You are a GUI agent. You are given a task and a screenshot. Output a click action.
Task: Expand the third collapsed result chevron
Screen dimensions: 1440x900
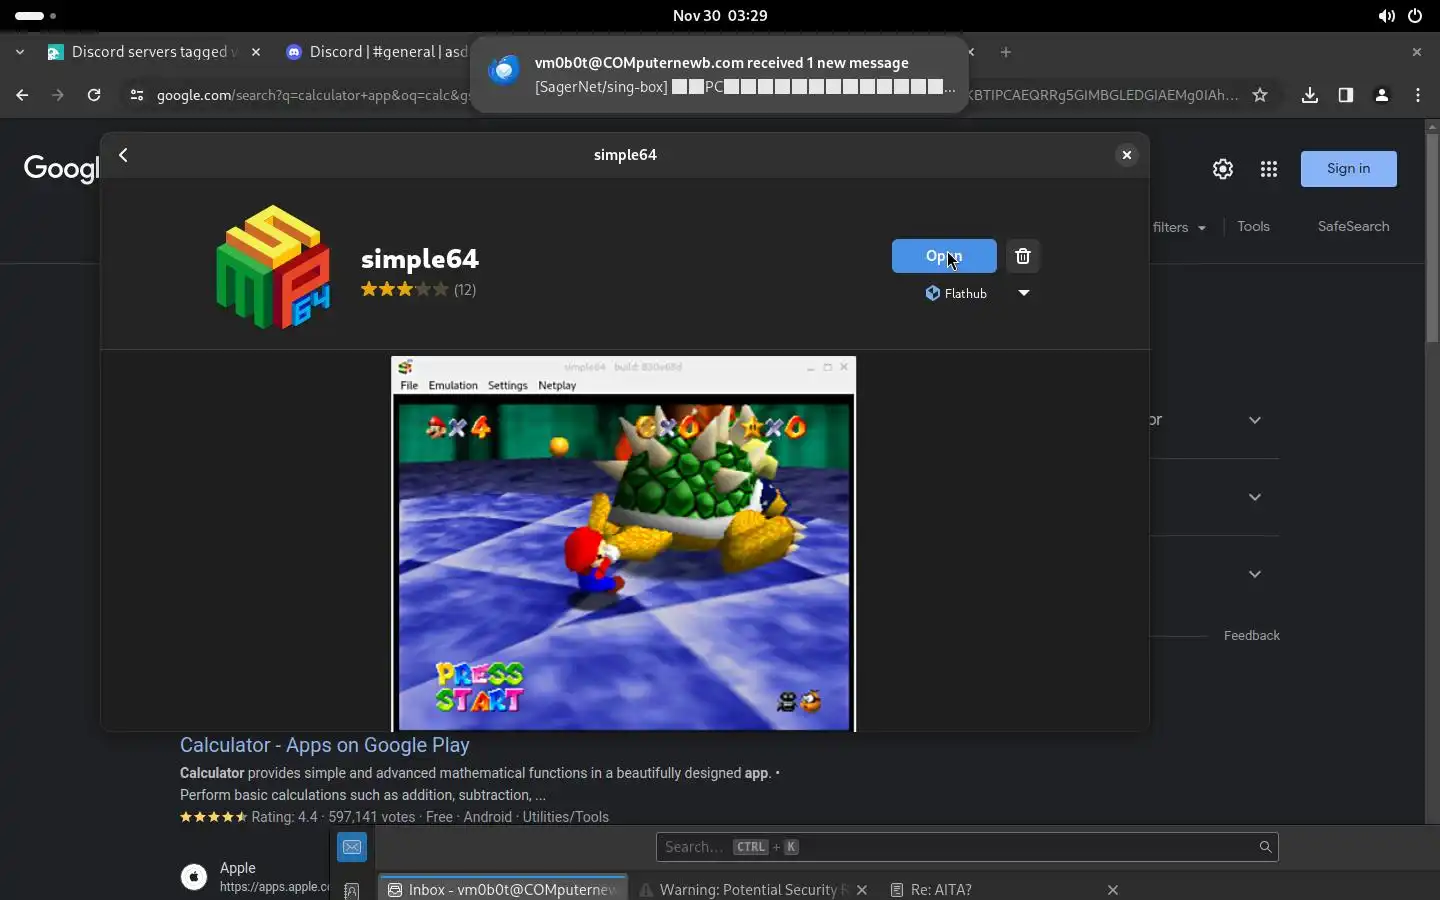click(x=1255, y=574)
